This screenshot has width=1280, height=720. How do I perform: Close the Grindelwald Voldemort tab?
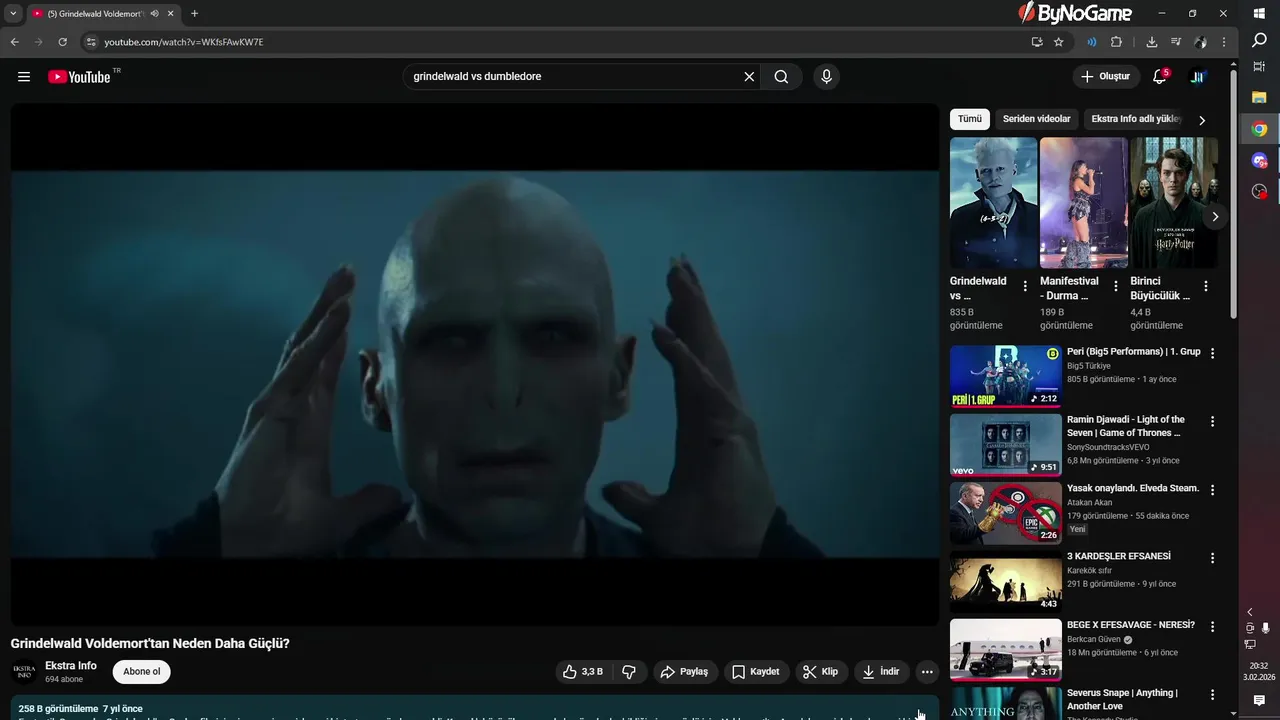pos(171,14)
